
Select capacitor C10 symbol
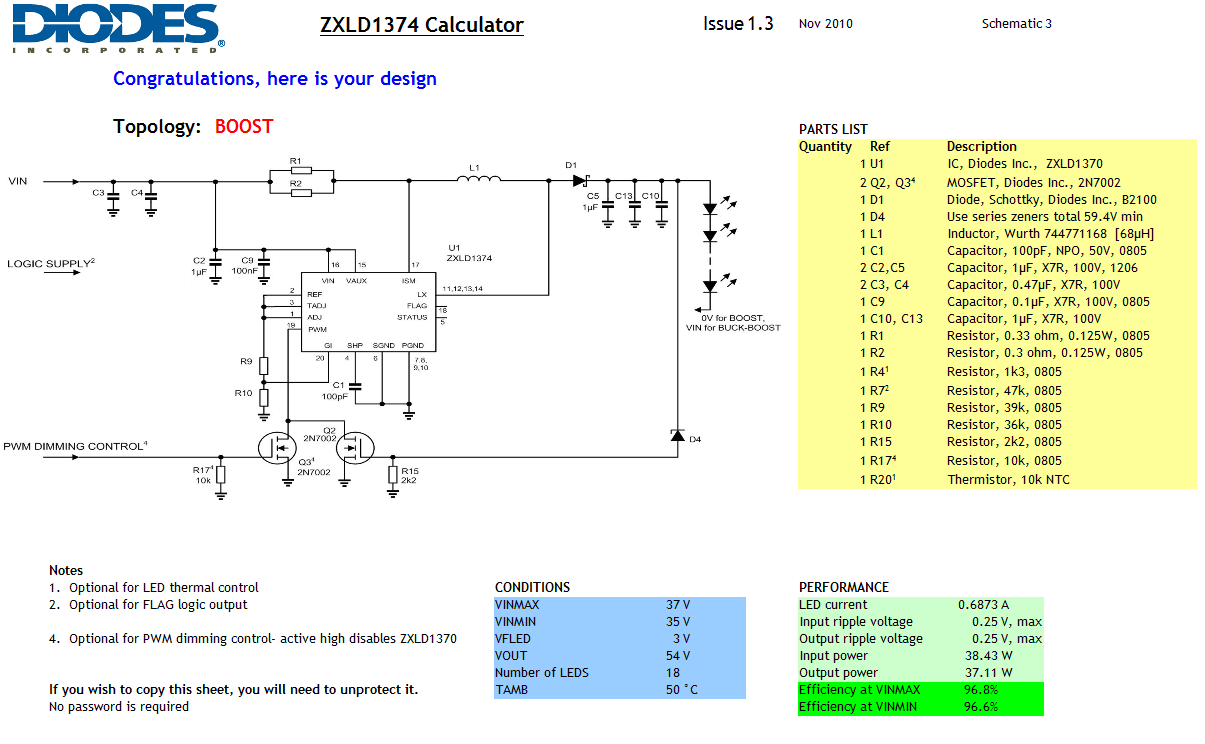(661, 205)
